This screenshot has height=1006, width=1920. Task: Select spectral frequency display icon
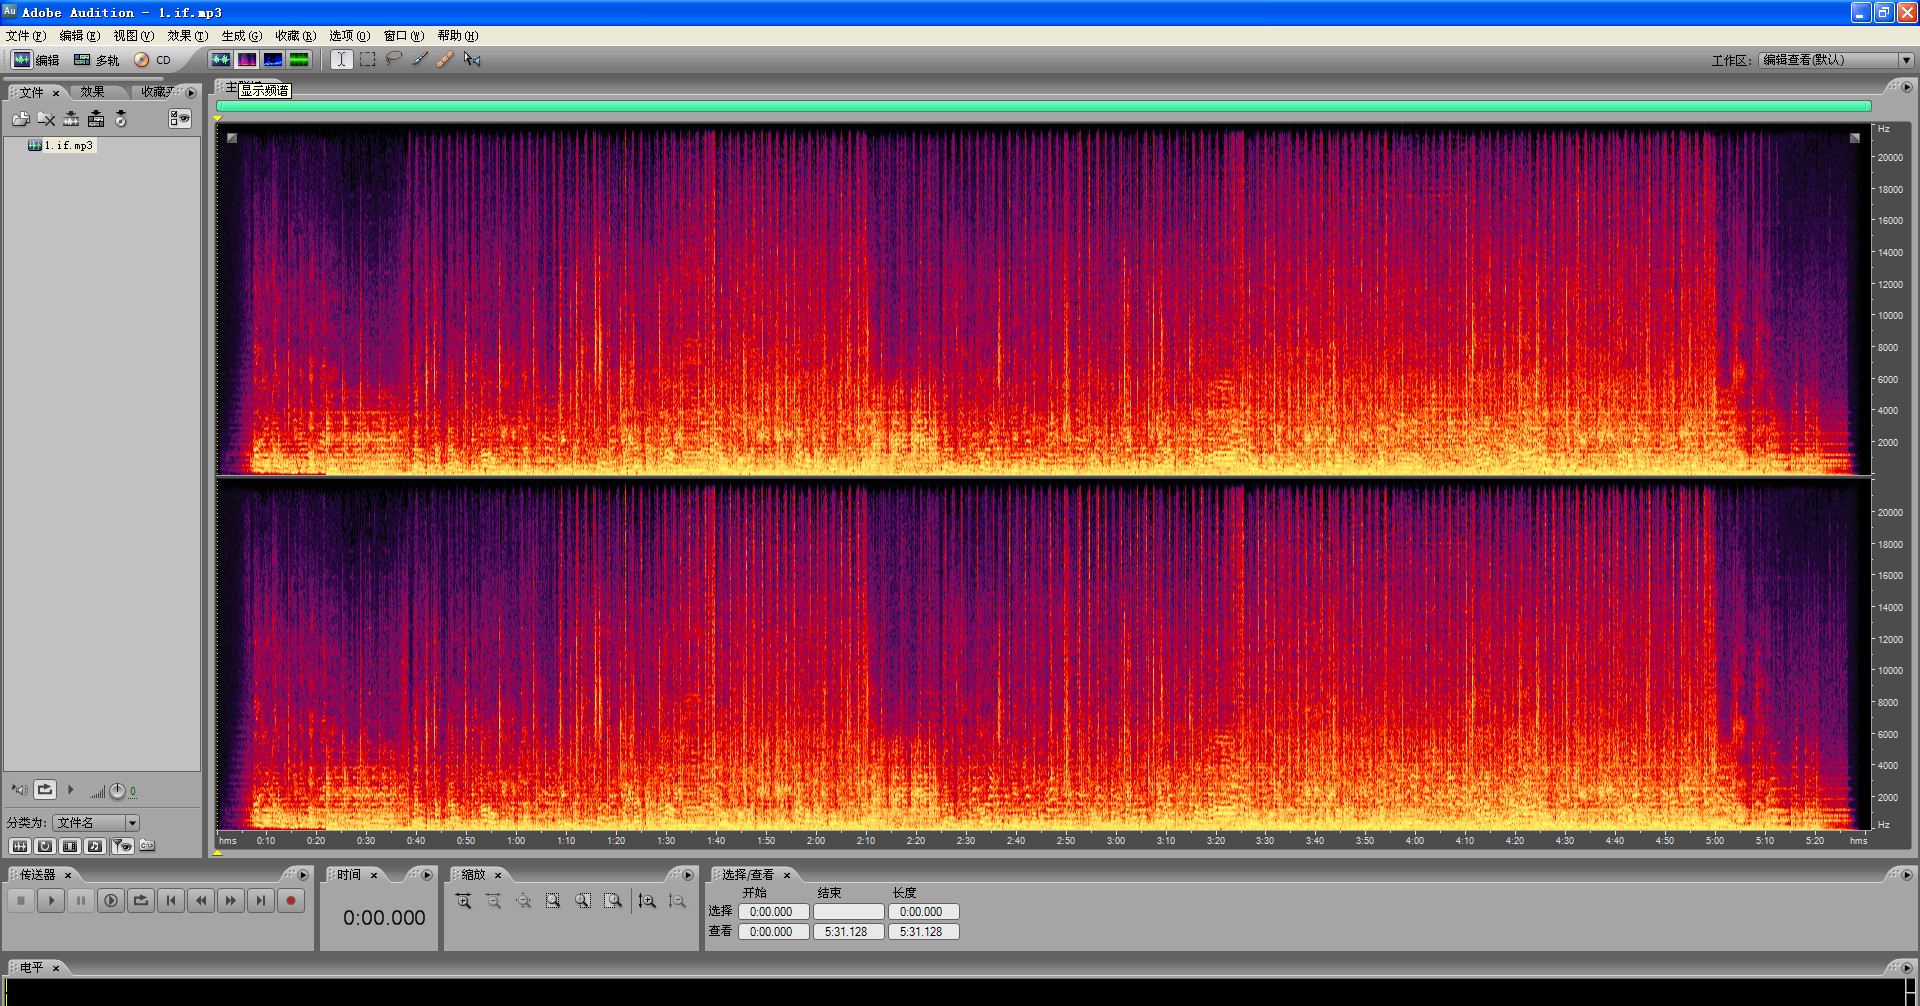click(x=247, y=60)
